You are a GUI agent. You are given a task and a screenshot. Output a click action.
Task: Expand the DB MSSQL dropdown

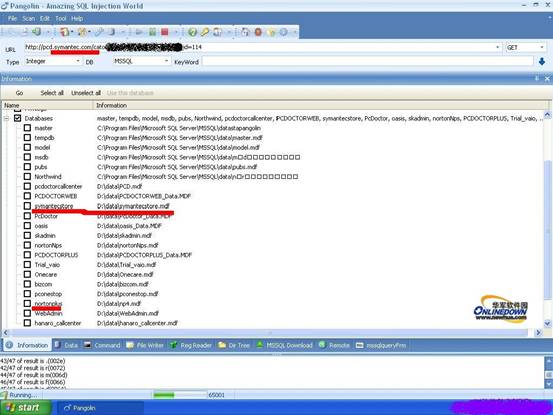pos(141,61)
